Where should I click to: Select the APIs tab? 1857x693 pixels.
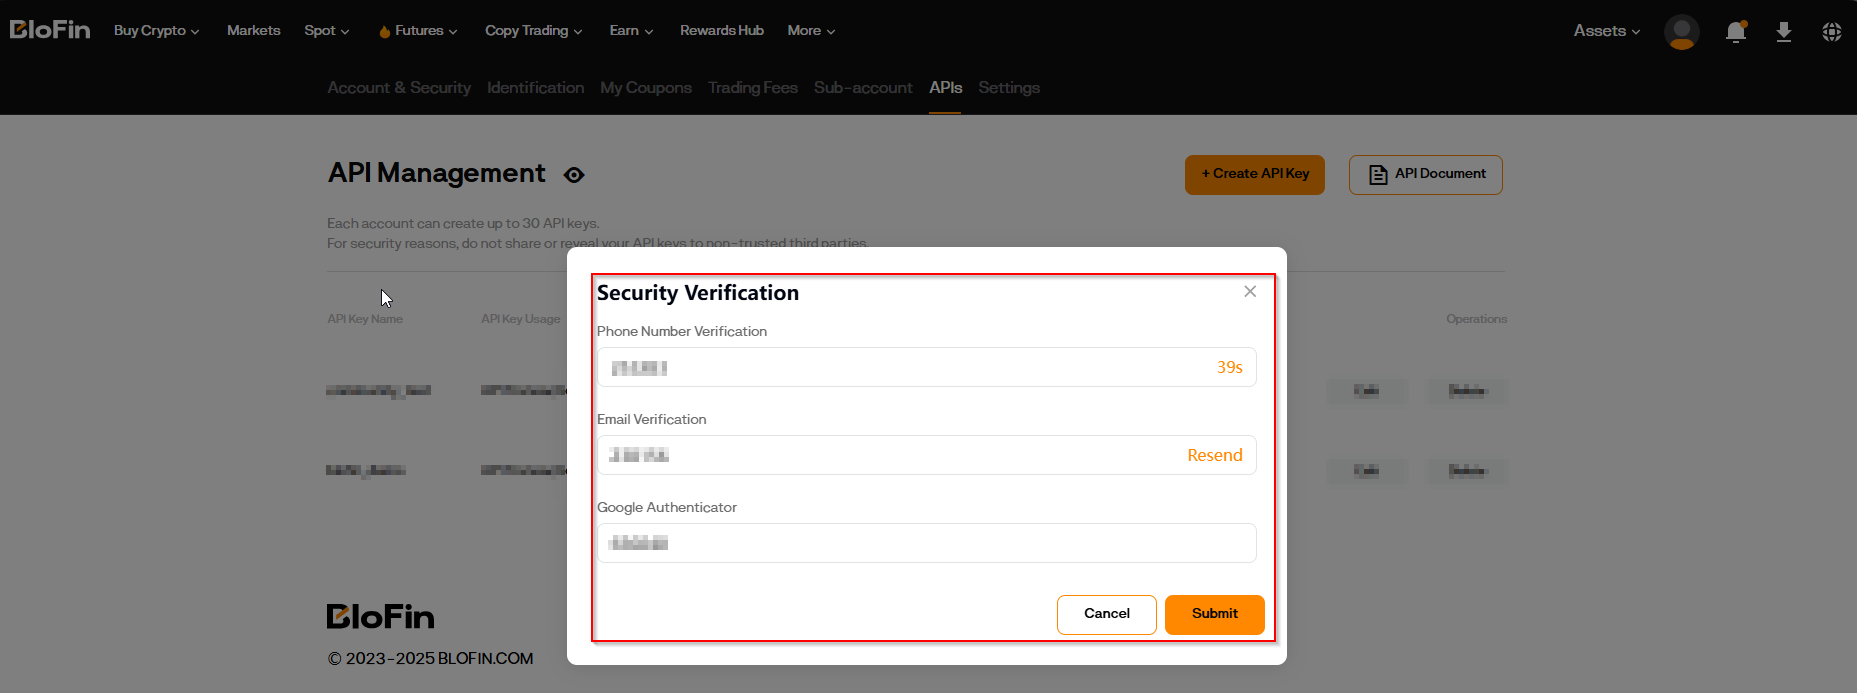pyautogui.click(x=945, y=88)
